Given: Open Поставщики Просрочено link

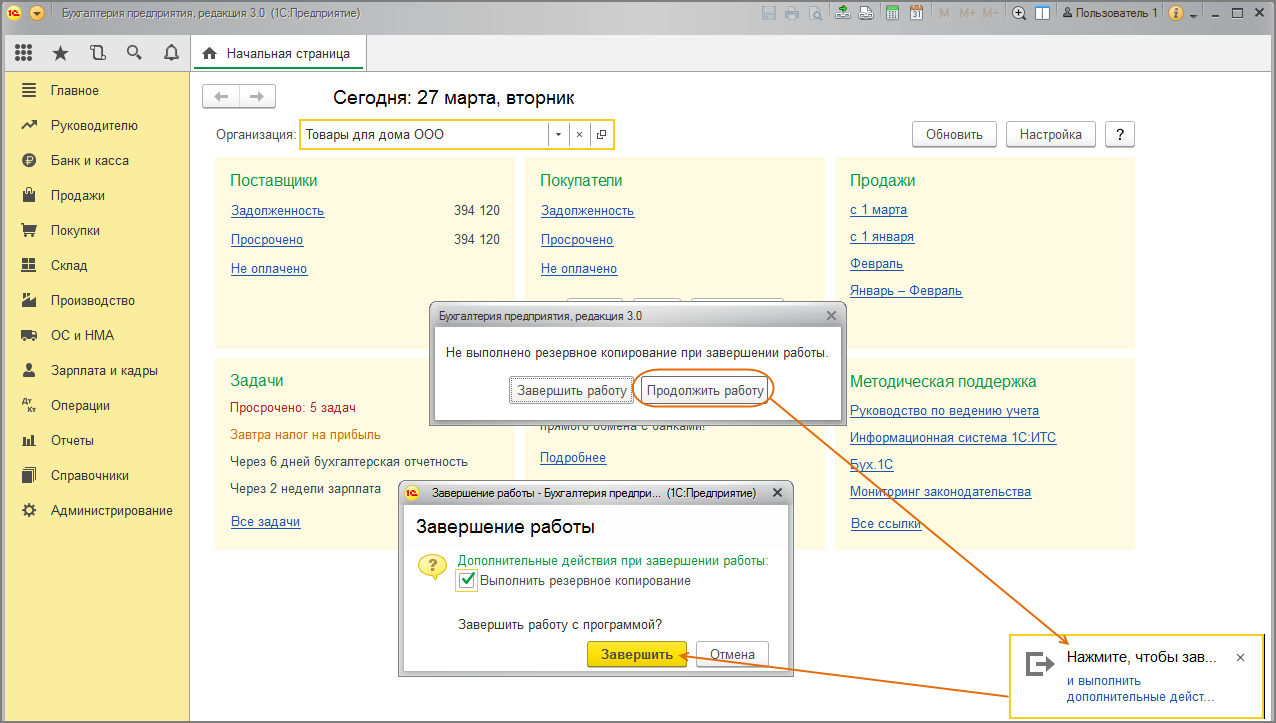Looking at the screenshot, I should click(267, 239).
